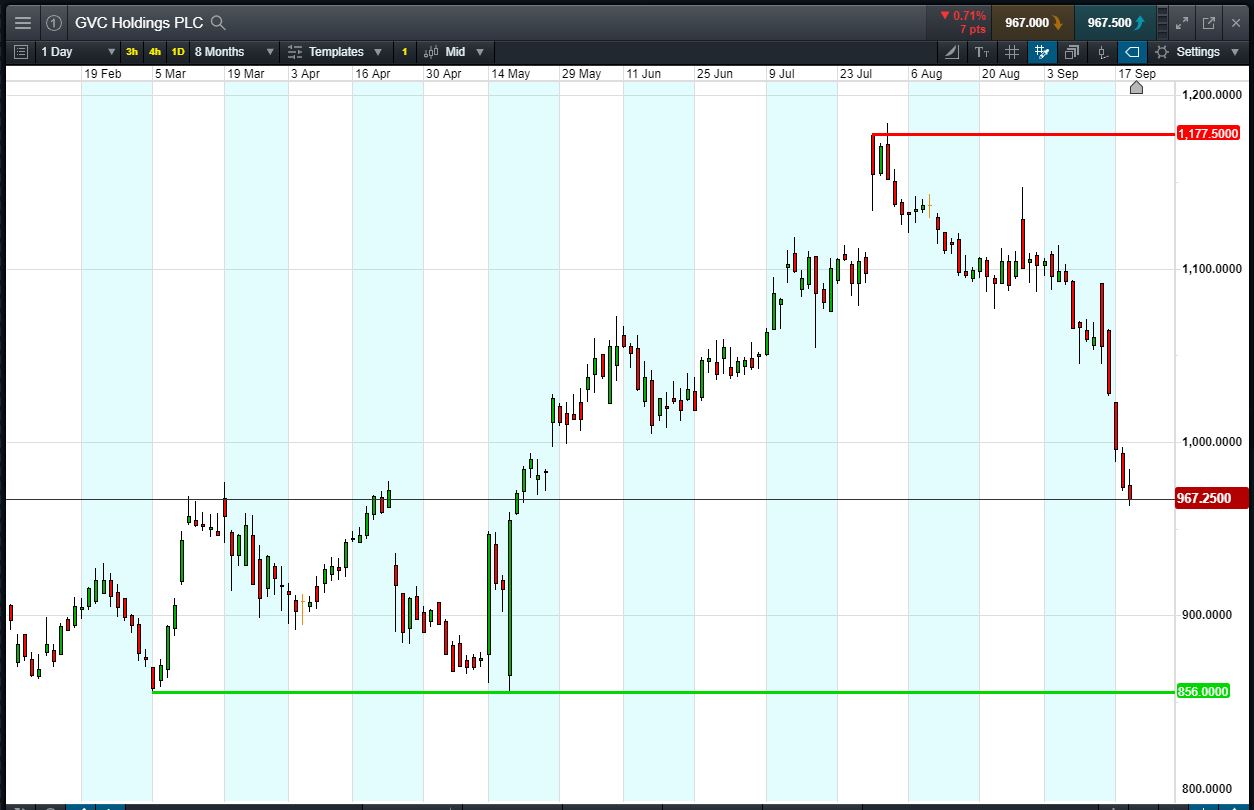The height and width of the screenshot is (810, 1254).
Task: Click the 967.500 buy price button
Action: 1116,23
